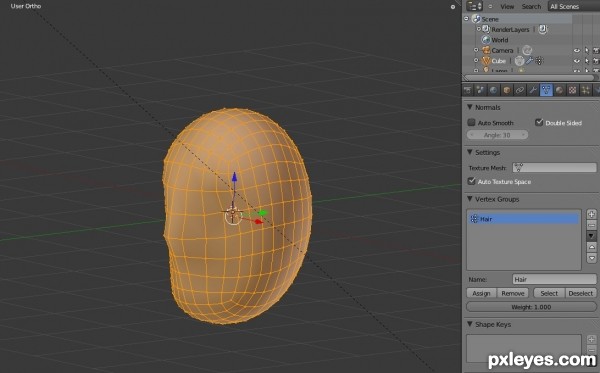This screenshot has width=600, height=373.
Task: Collapse the Shape Keys panel
Action: point(470,324)
